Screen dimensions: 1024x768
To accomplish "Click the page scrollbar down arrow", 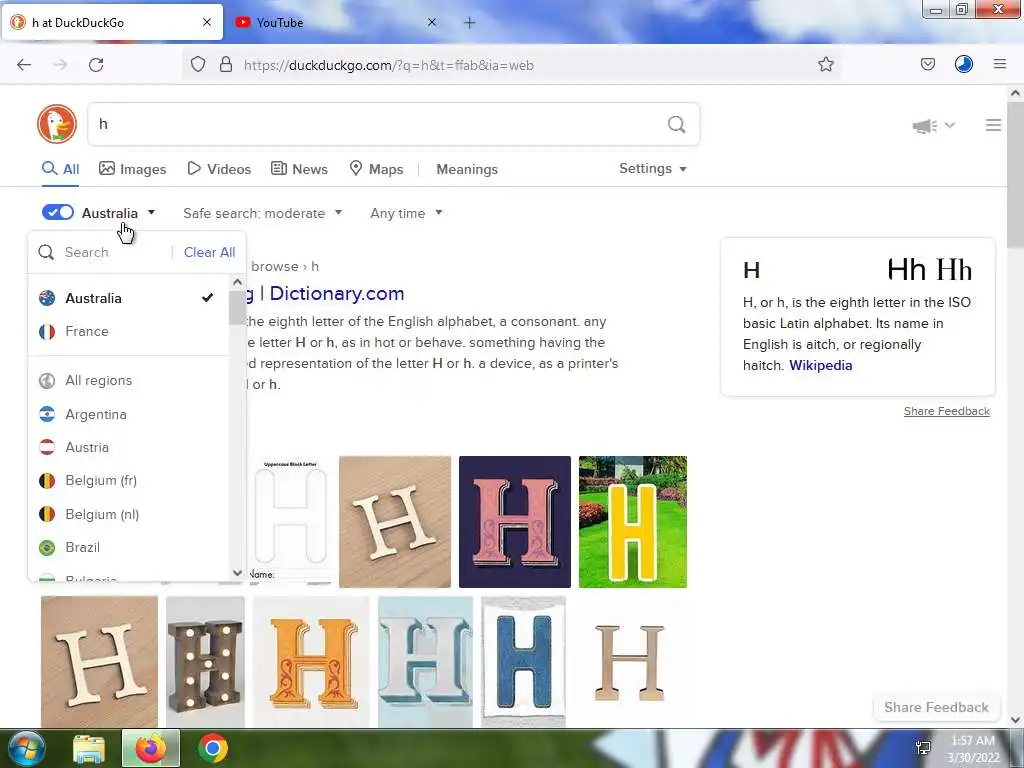I will (1015, 720).
